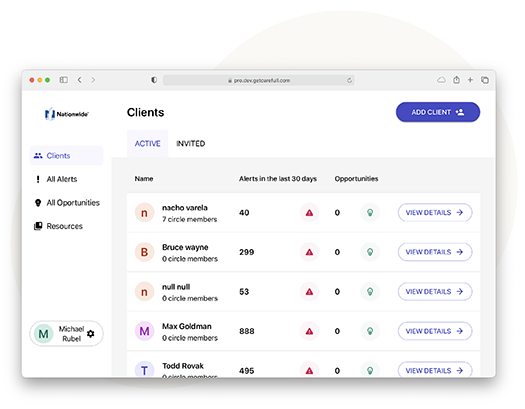This screenshot has height=409, width=525.
Task: Go forward in the browser
Action: pyautogui.click(x=93, y=80)
